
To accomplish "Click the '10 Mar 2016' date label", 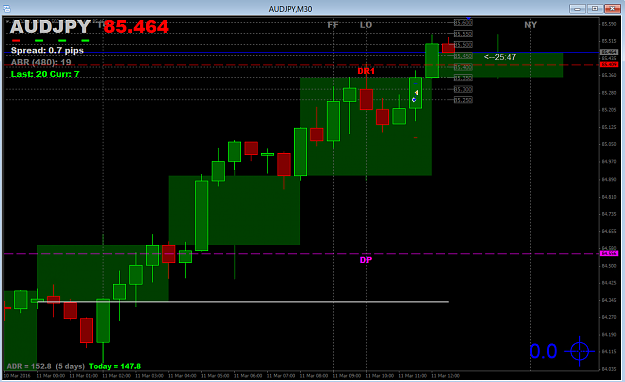I will (x=17, y=376).
